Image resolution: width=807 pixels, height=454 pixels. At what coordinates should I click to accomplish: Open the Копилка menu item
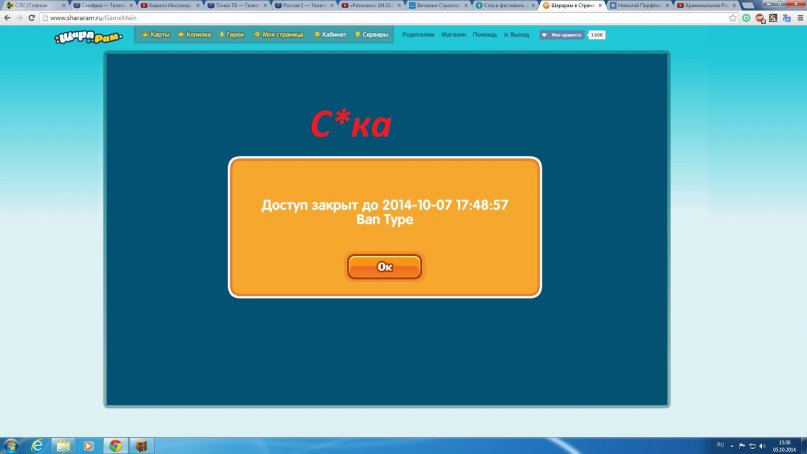[x=195, y=34]
